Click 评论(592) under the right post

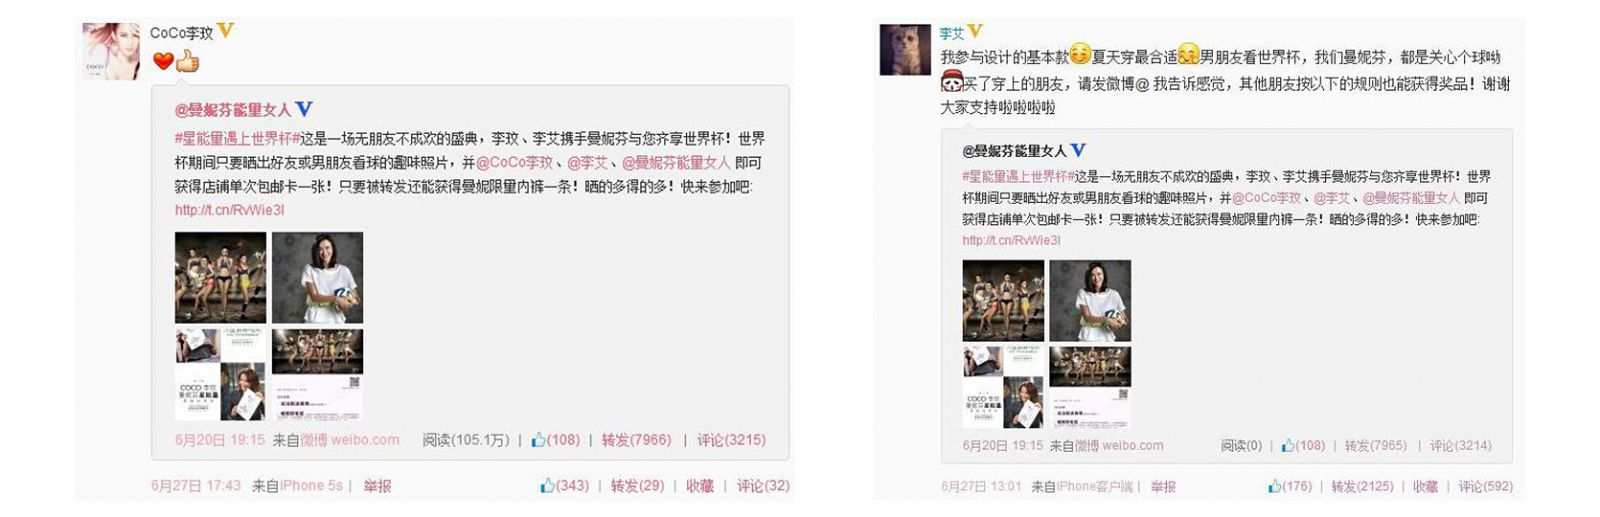1485,486
